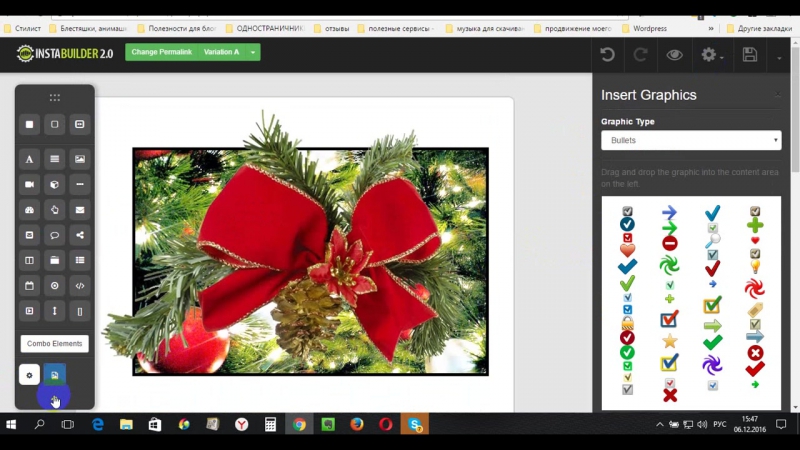Viewport: 800px width, 450px height.
Task: Select the vertical spacer arrows tool
Action: [x=55, y=311]
